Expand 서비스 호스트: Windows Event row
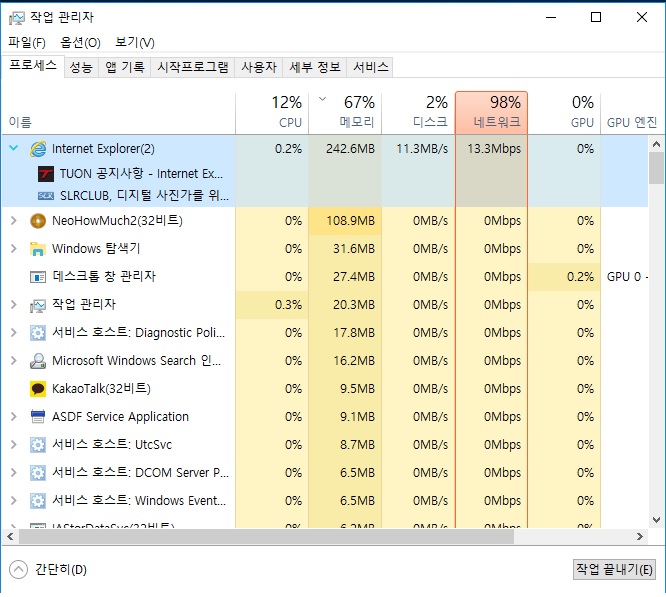The height and width of the screenshot is (597, 666). click(x=14, y=501)
